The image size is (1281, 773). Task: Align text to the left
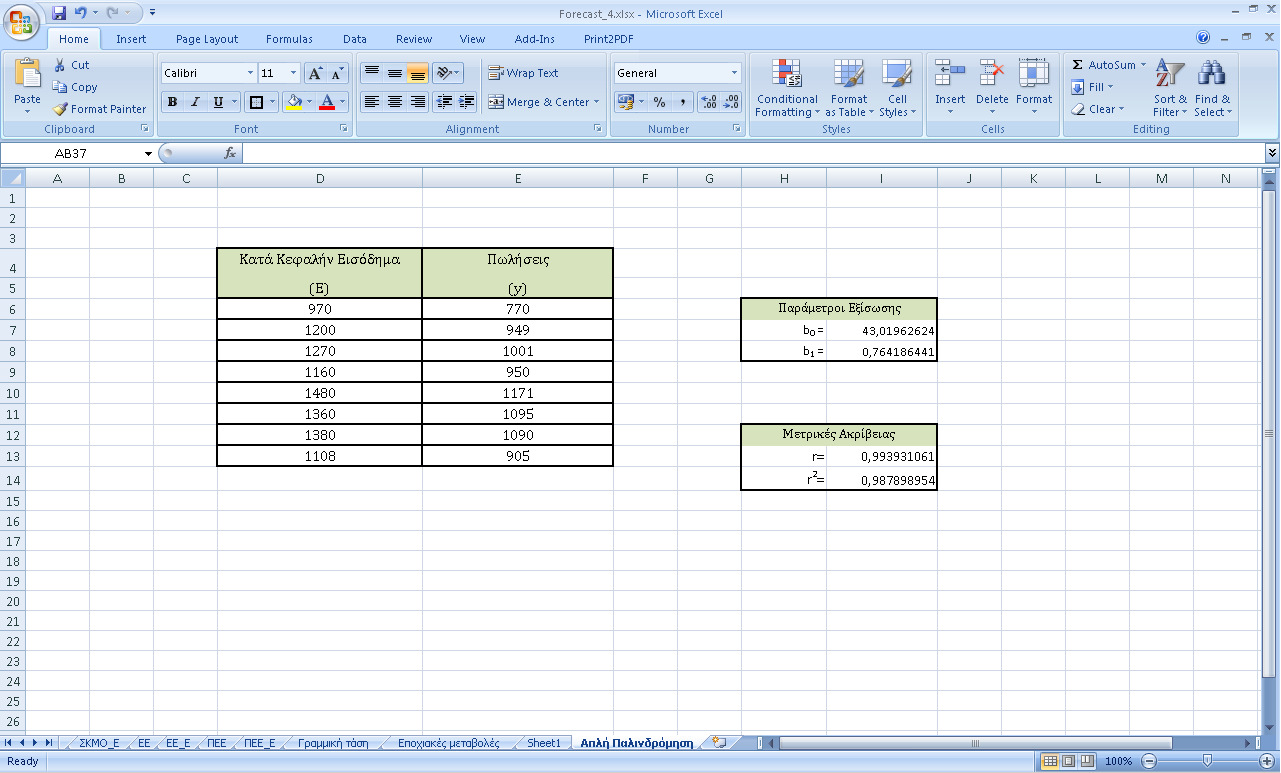tap(372, 102)
